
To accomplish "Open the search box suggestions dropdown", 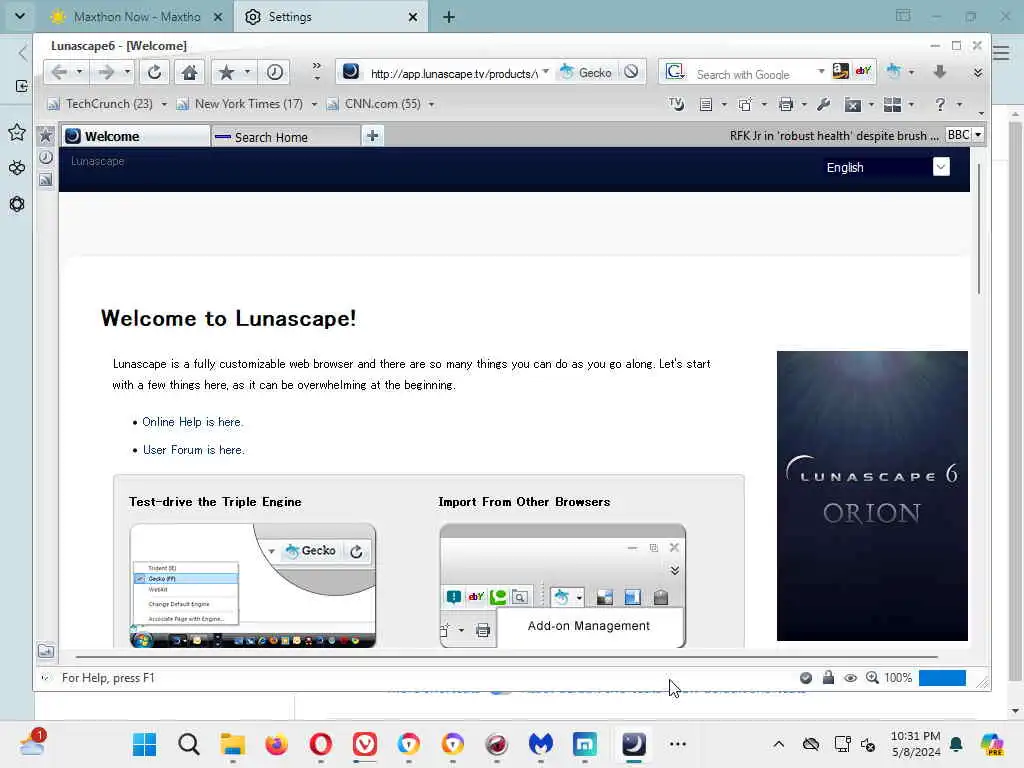I will (x=821, y=72).
